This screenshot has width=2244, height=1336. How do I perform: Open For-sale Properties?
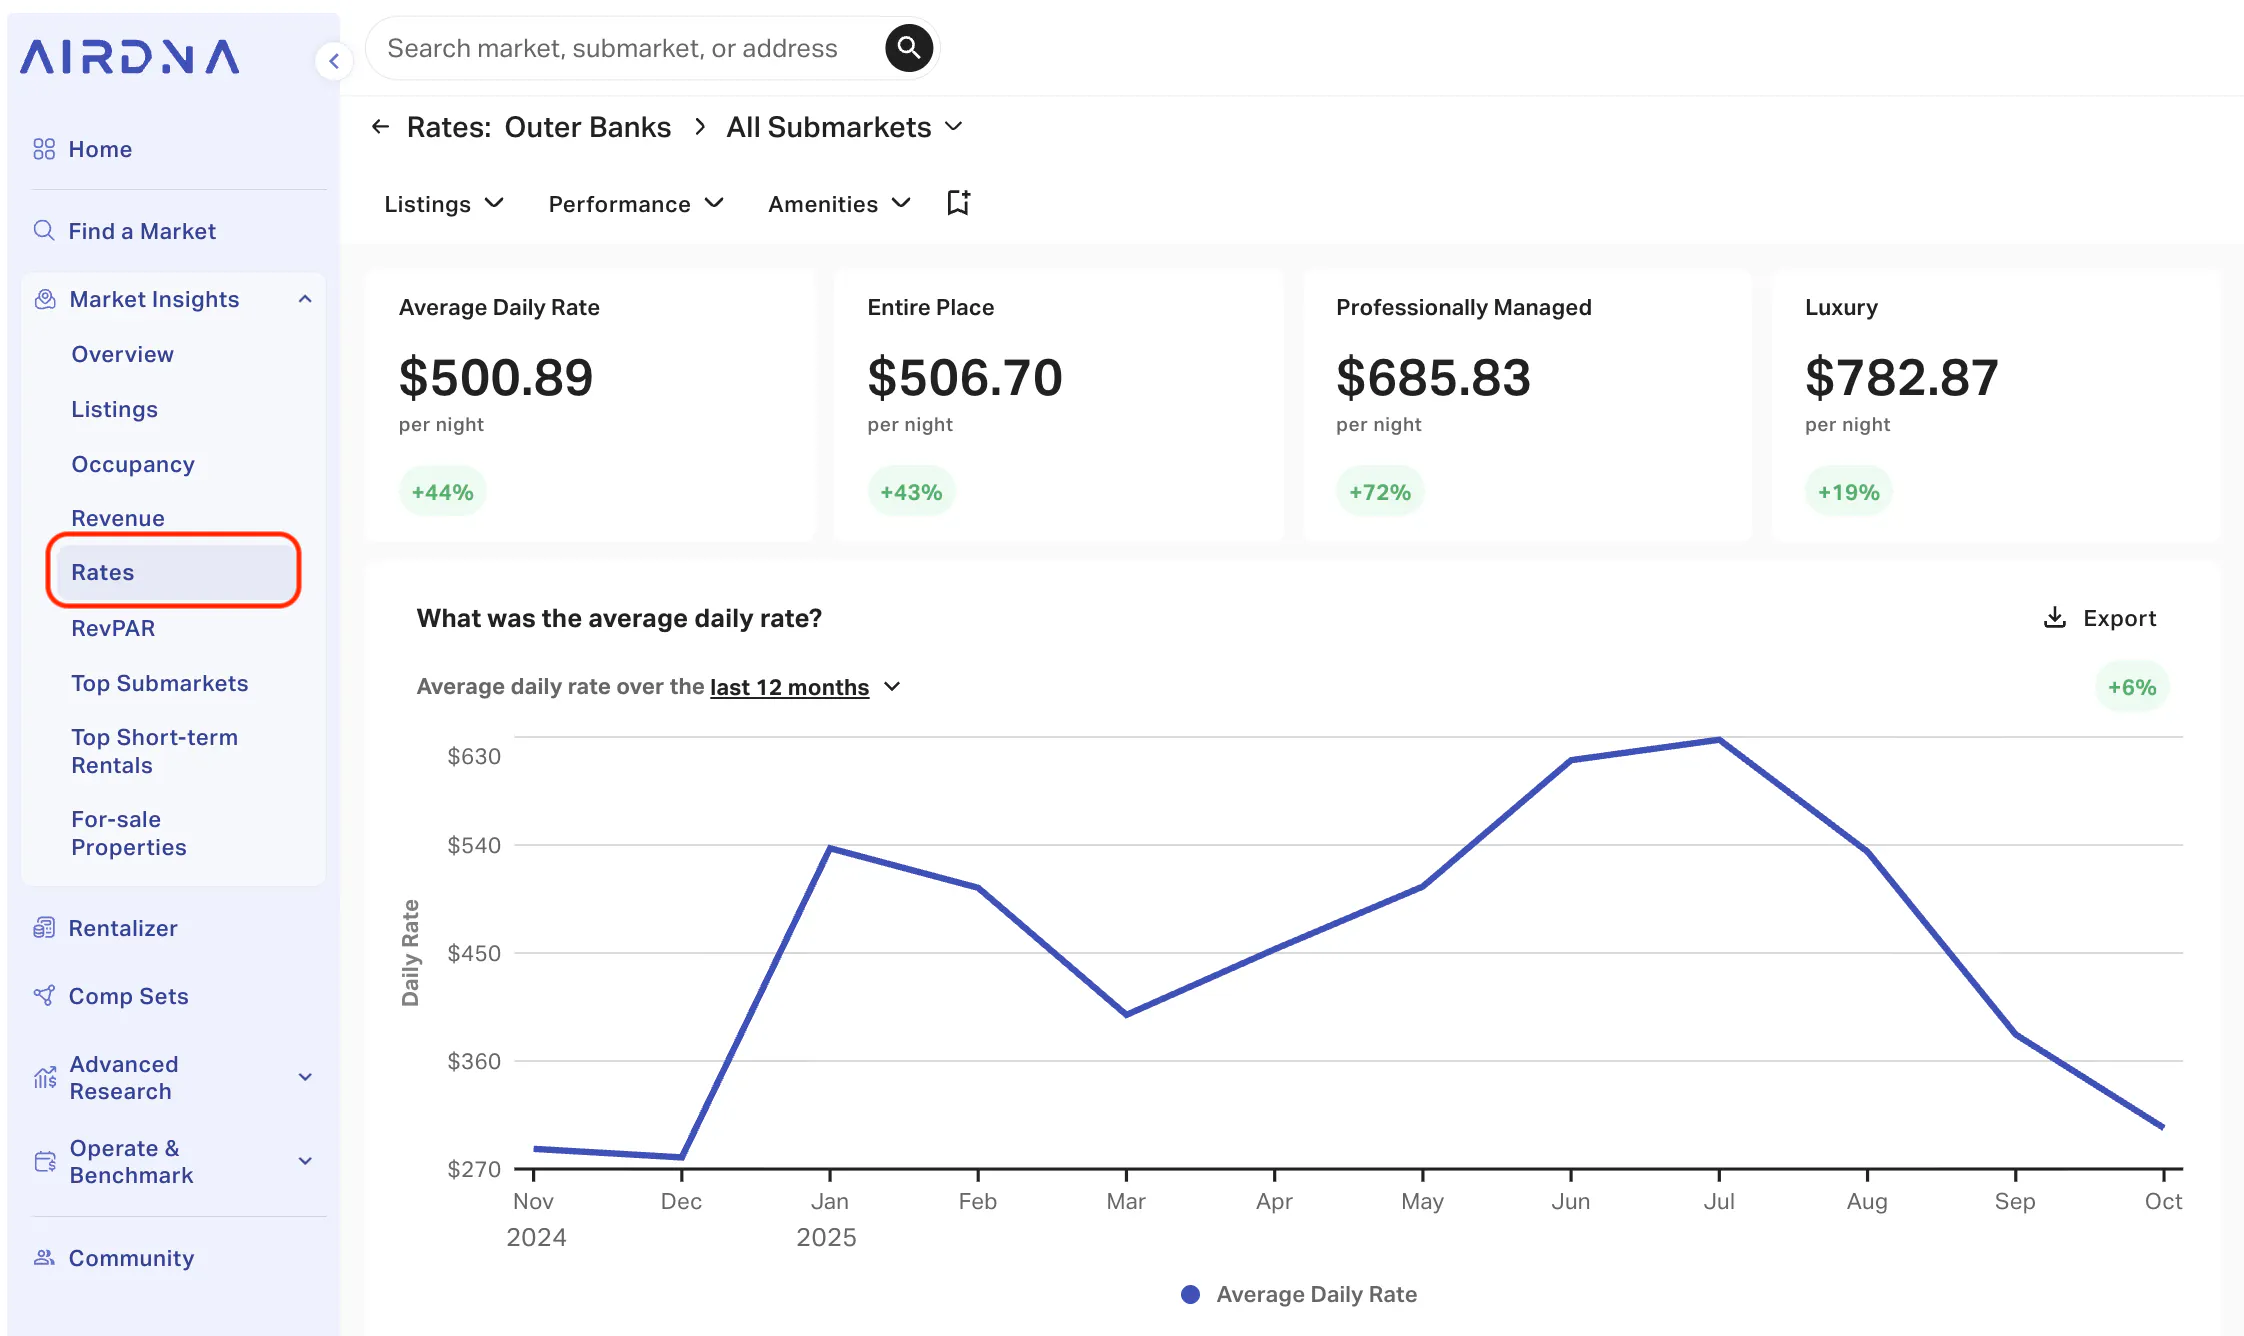tap(129, 833)
